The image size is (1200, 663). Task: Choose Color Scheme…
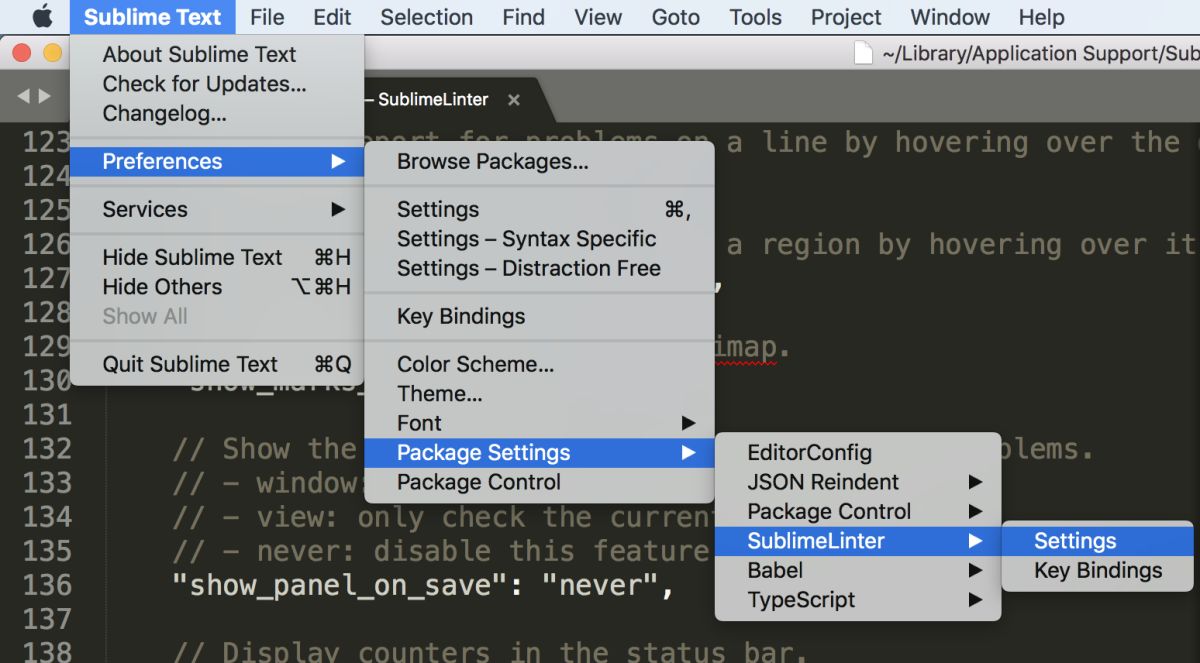click(539, 364)
